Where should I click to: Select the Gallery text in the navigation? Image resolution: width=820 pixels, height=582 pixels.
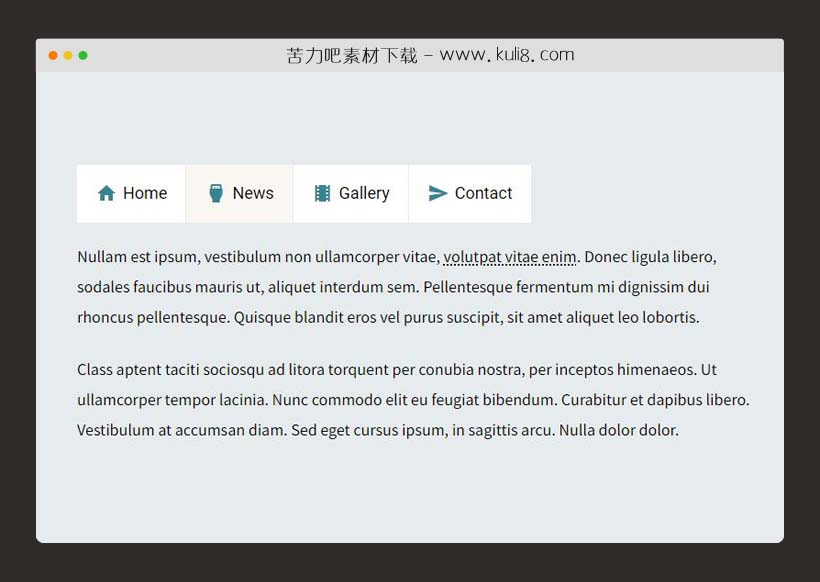pyautogui.click(x=364, y=193)
